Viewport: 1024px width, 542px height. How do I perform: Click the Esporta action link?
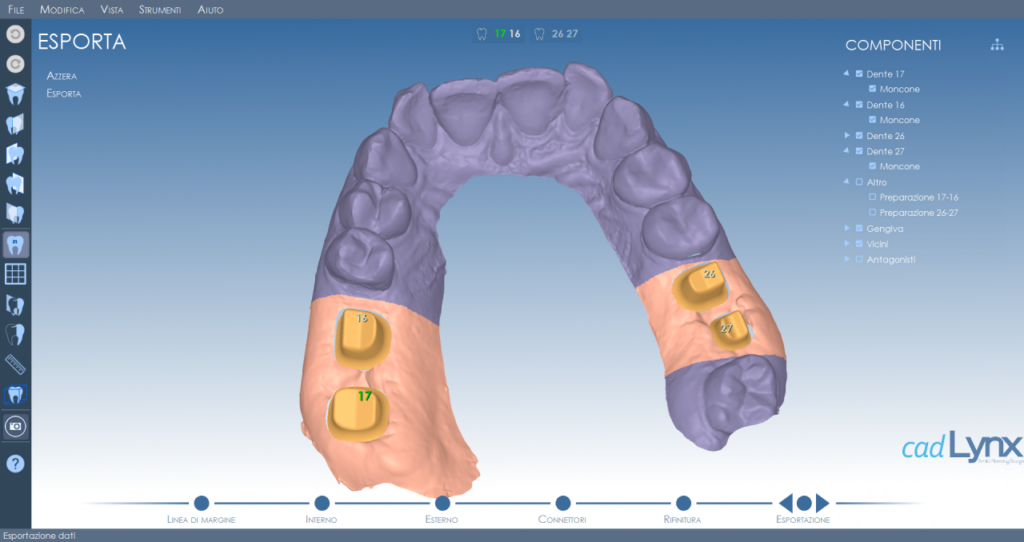63,93
